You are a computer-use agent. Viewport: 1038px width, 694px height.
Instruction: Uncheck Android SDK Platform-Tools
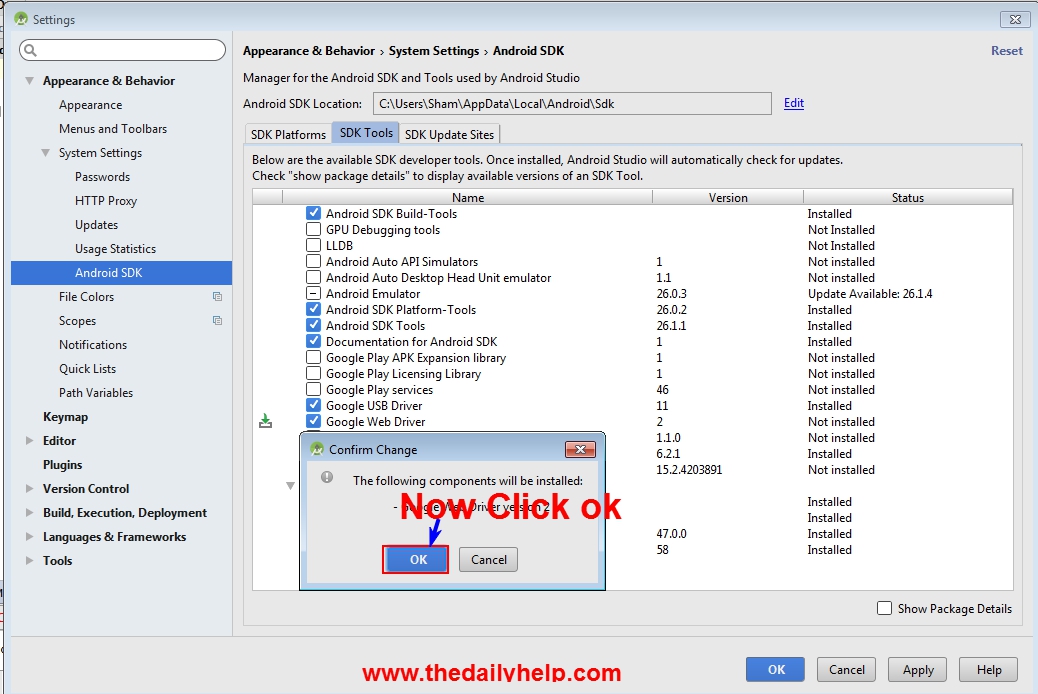[x=314, y=309]
